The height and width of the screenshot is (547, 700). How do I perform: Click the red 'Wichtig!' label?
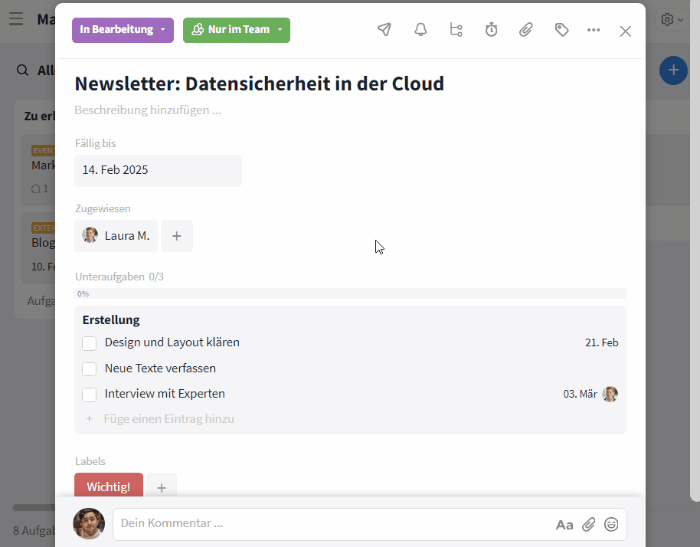click(x=108, y=486)
